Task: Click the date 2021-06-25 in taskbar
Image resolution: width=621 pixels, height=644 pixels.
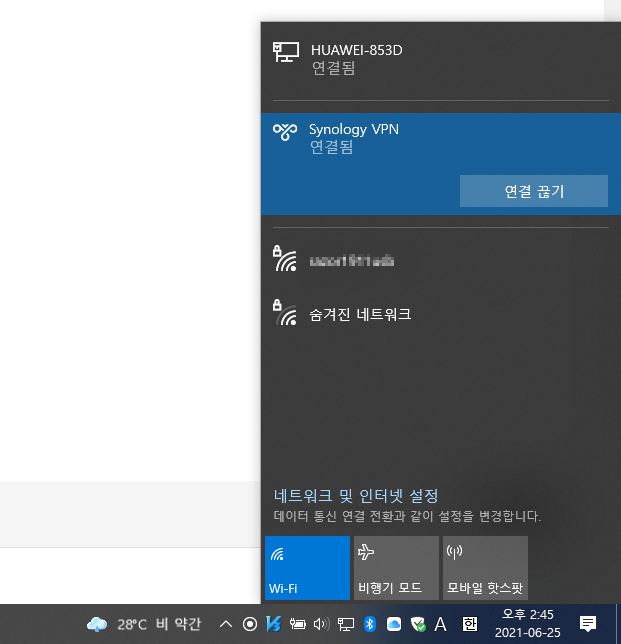Action: 527,632
